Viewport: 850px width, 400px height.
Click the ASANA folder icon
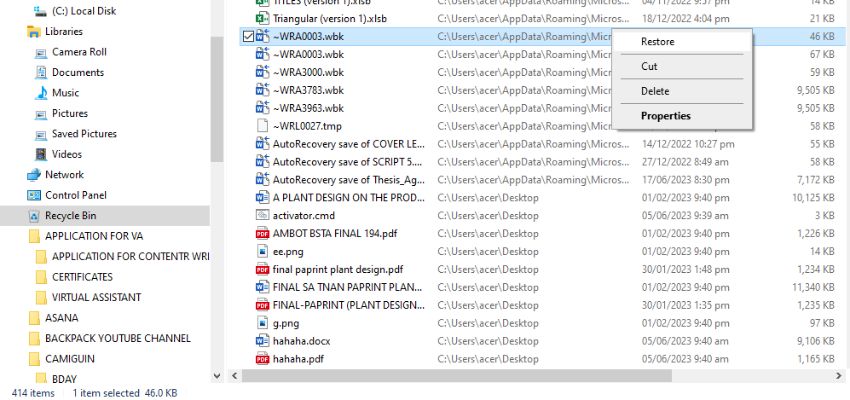(34, 318)
